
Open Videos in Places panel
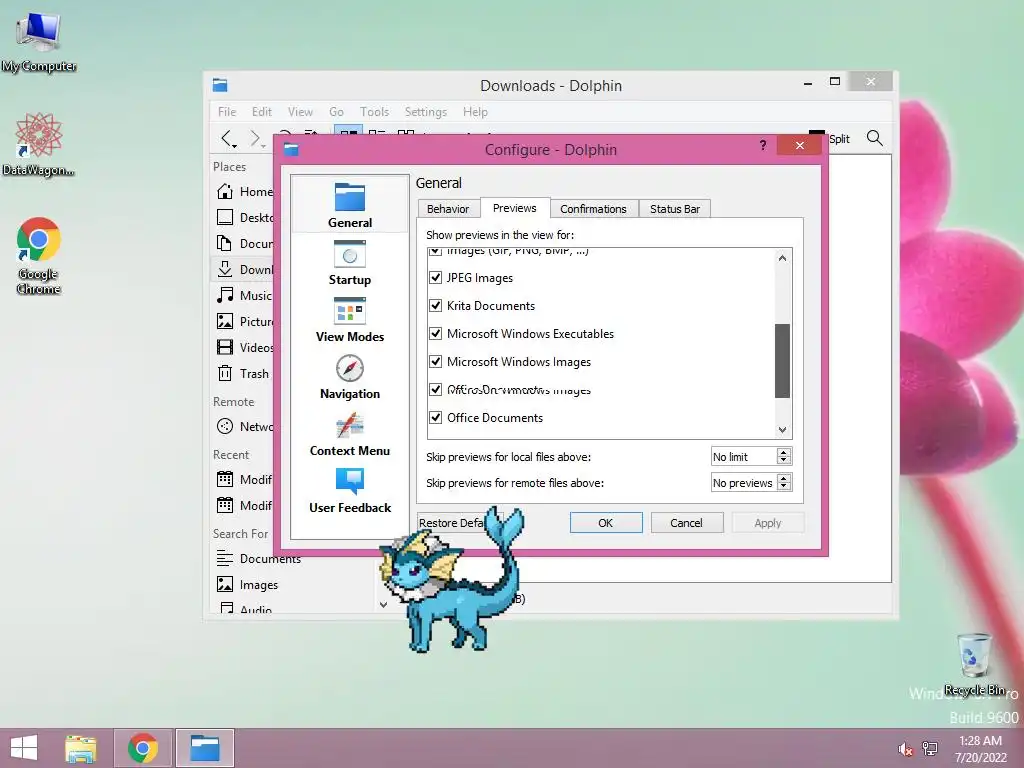click(x=244, y=347)
